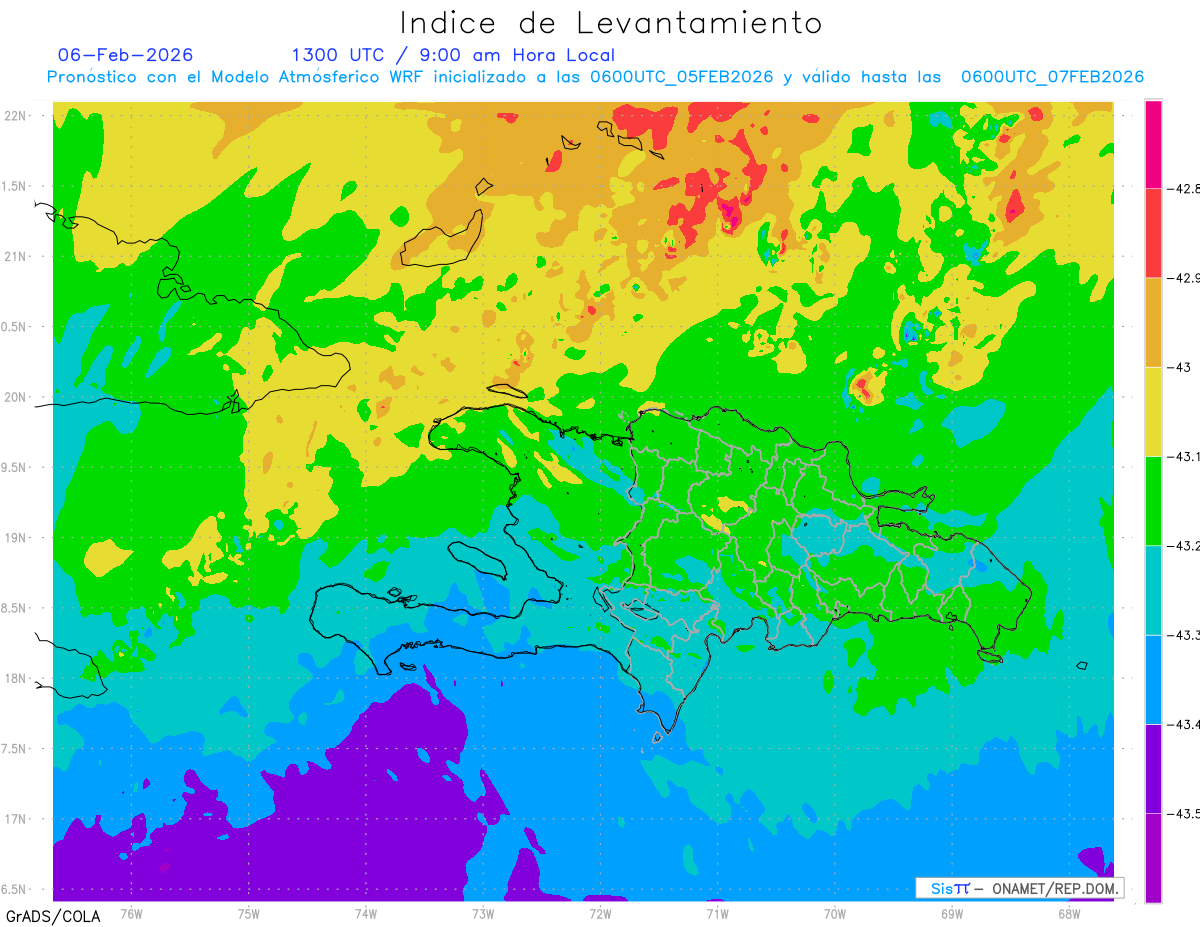Image resolution: width=1200 pixels, height=927 pixels.
Task: Select the date text '06-Feb-2026'
Action: (125, 55)
